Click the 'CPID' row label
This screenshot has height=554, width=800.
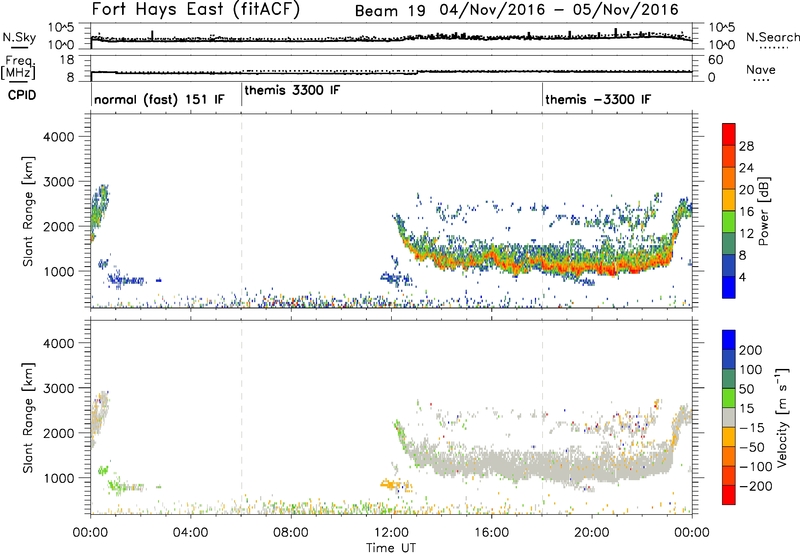click(21, 95)
